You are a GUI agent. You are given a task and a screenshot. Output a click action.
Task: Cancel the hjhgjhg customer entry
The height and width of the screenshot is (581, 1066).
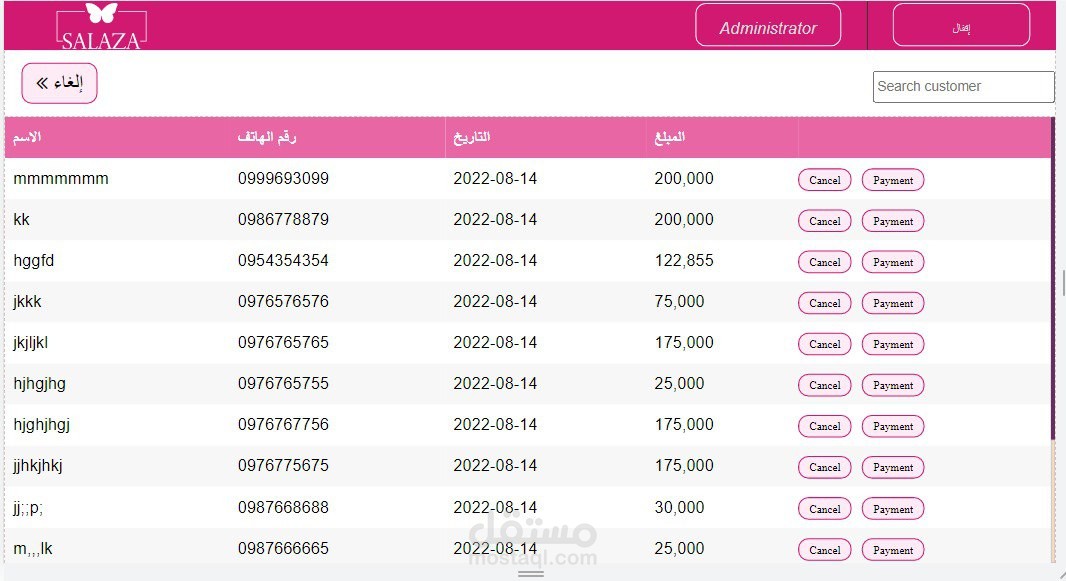pos(825,385)
